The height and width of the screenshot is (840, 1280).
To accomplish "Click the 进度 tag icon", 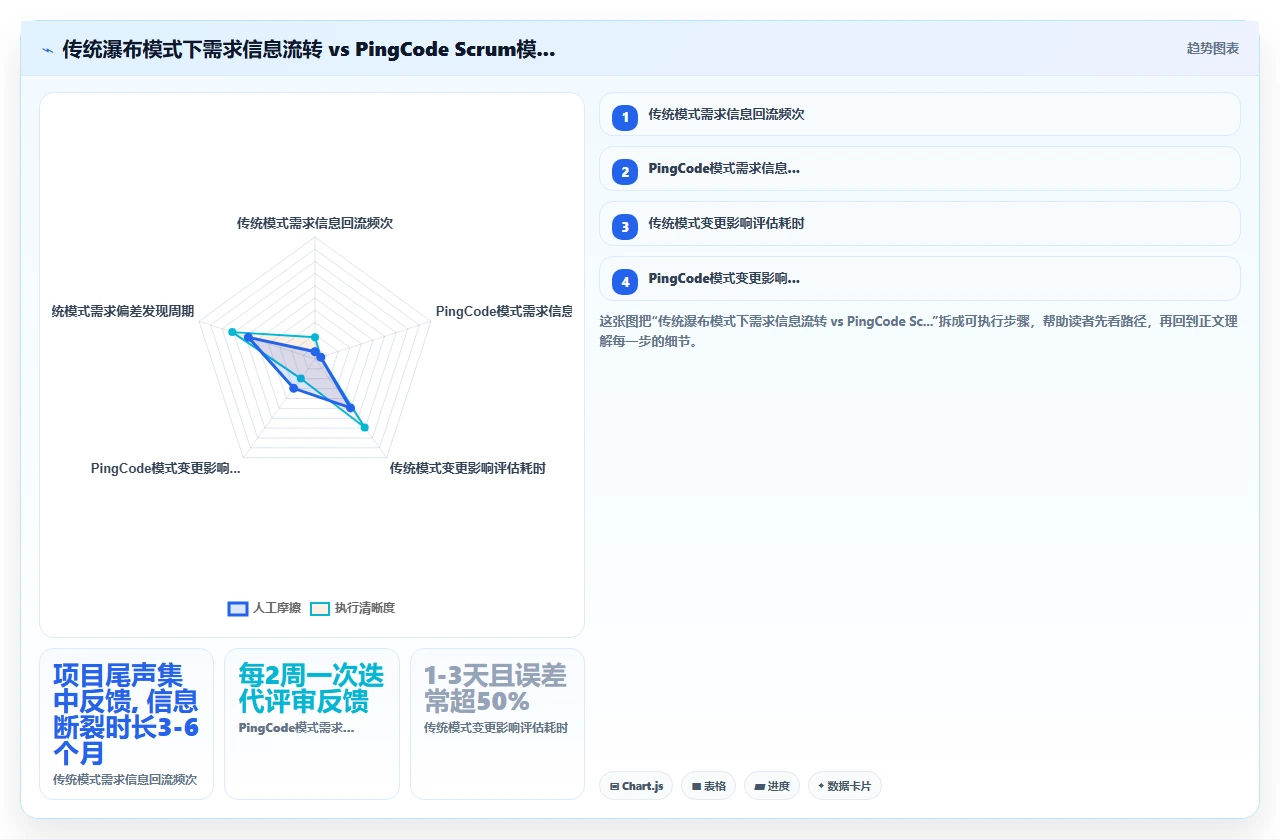I will tap(759, 787).
